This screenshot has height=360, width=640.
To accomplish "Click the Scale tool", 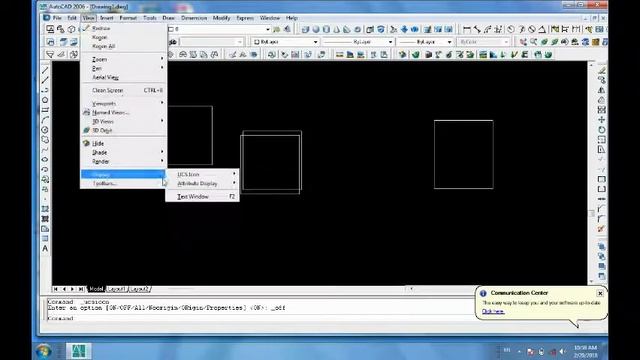I will 601,140.
